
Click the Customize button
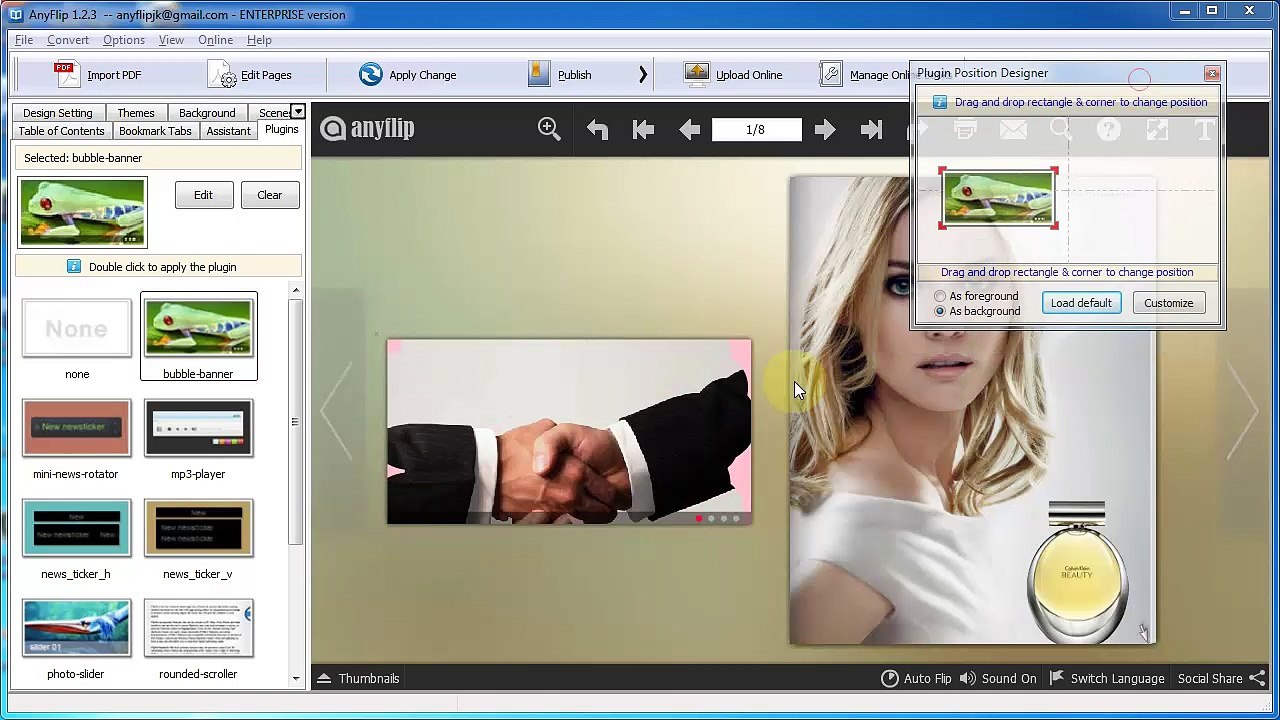pyautogui.click(x=1169, y=303)
